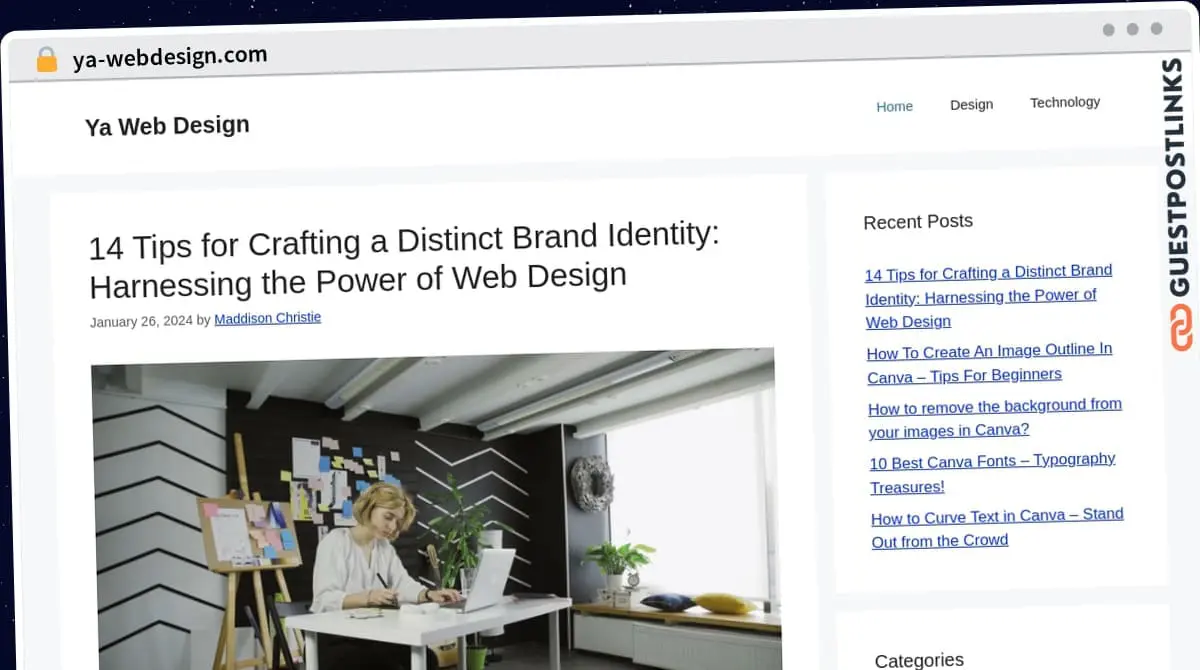1200x670 pixels.
Task: Open sidebar link for 14 Tips brand identity
Action: coord(987,296)
